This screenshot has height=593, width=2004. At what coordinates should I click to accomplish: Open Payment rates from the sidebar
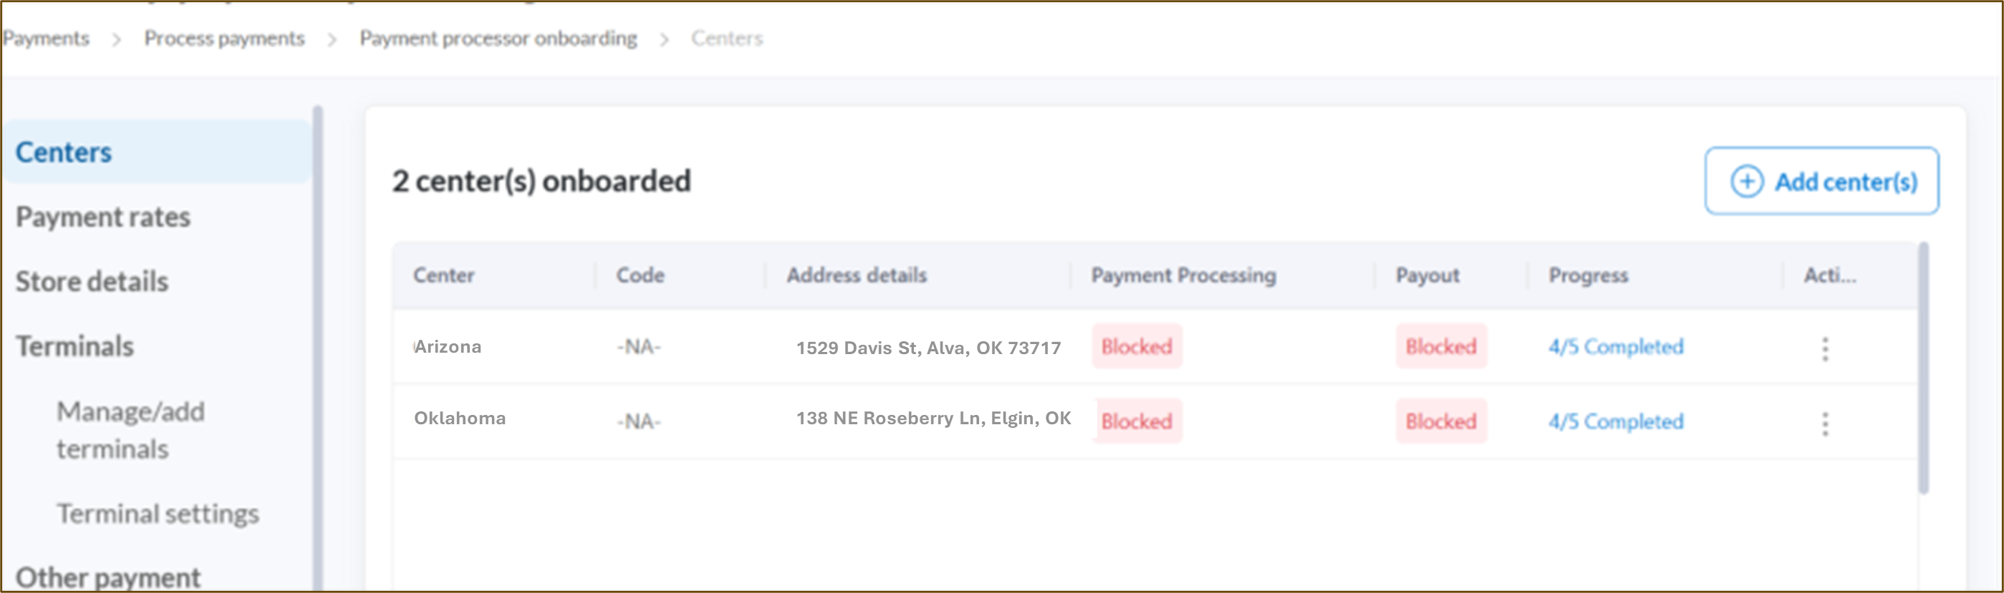[x=103, y=217]
